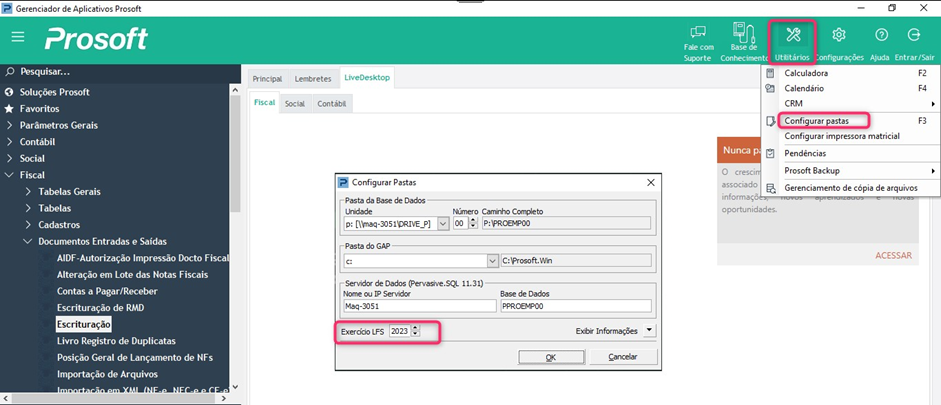Open the Base de Conhecimento icon
This screenshot has height=405, width=941.
[x=743, y=32]
